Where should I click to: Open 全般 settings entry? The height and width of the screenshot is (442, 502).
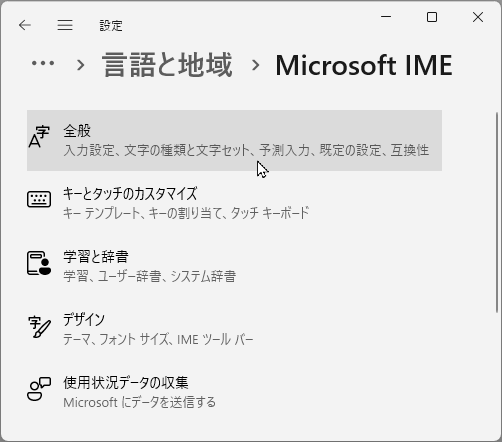(234, 140)
